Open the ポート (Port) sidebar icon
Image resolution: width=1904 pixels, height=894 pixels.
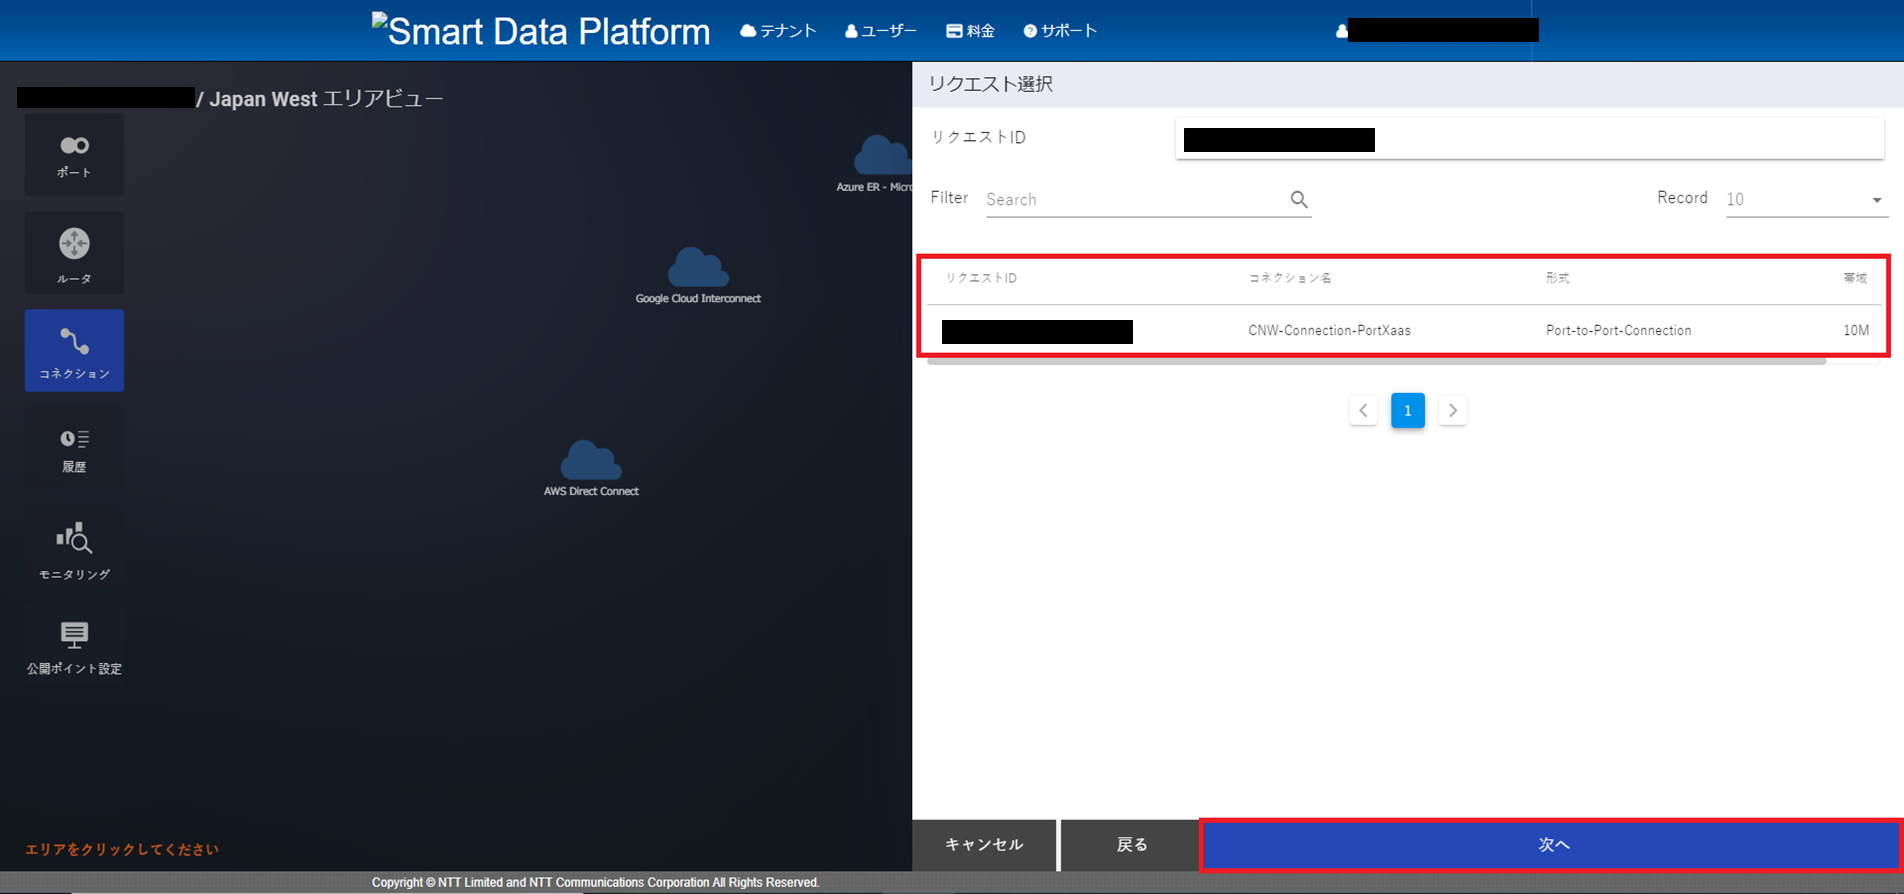[74, 155]
